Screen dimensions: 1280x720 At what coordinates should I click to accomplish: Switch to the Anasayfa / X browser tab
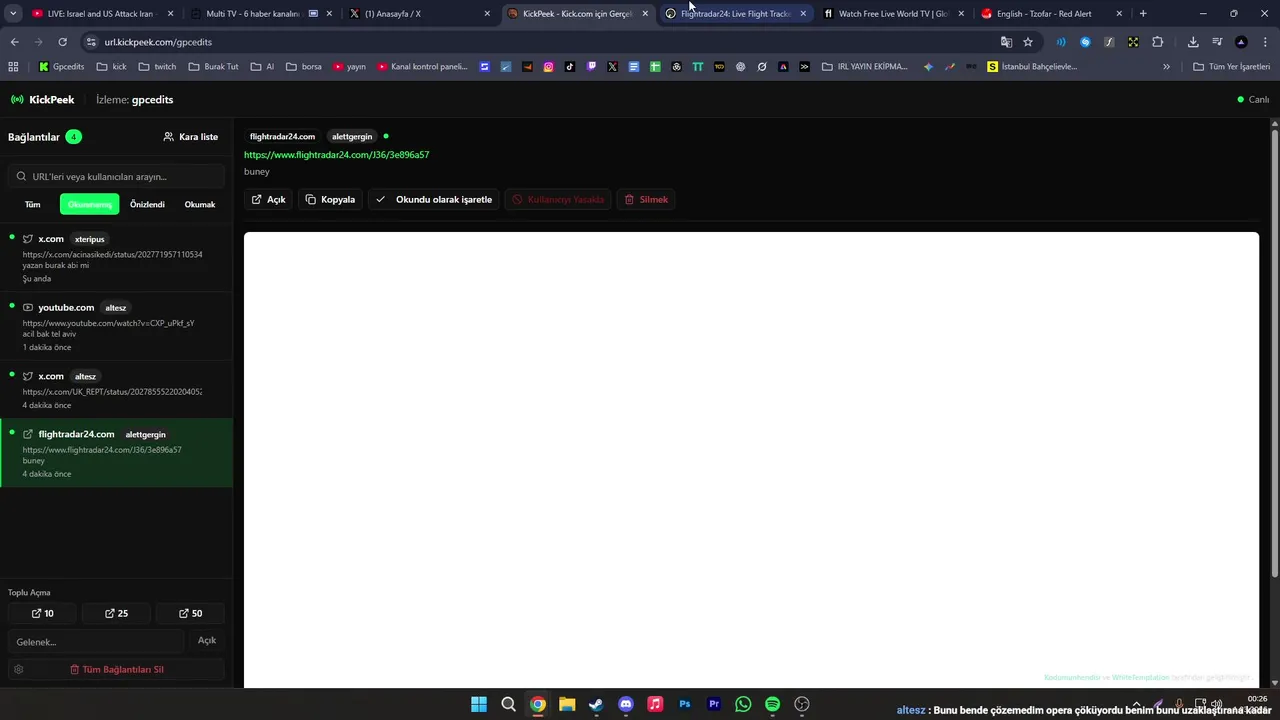pyautogui.click(x=420, y=14)
